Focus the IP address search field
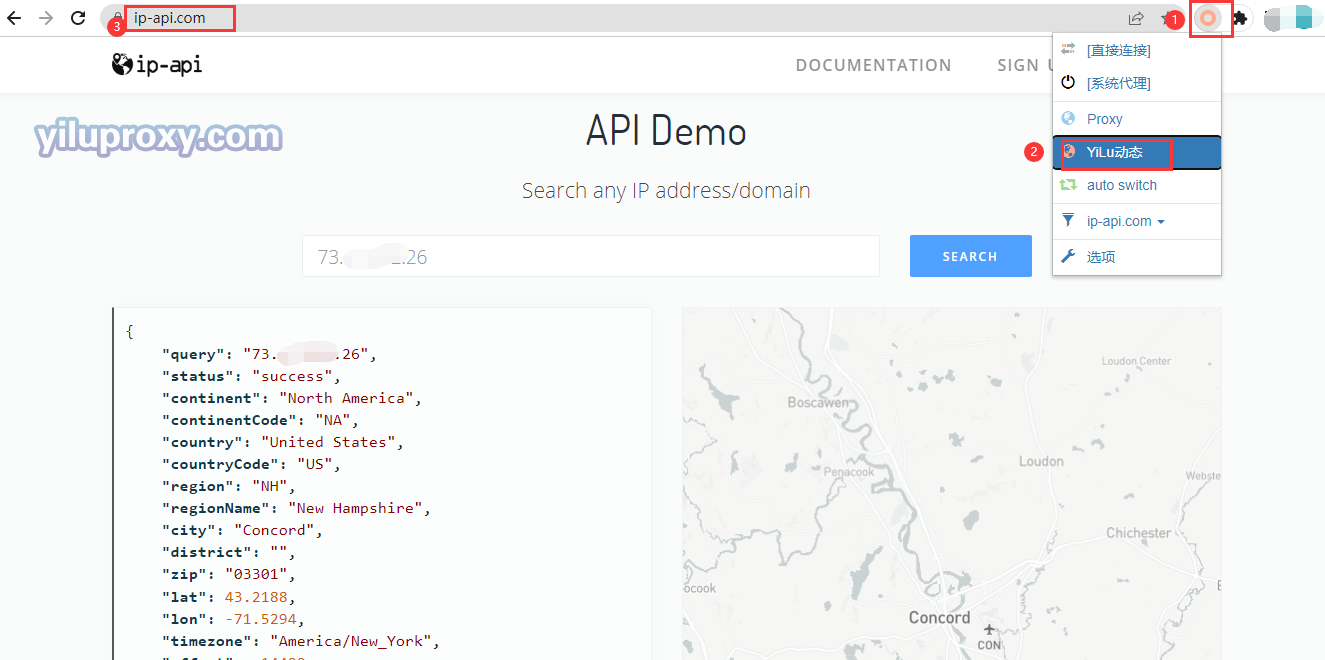 point(591,256)
